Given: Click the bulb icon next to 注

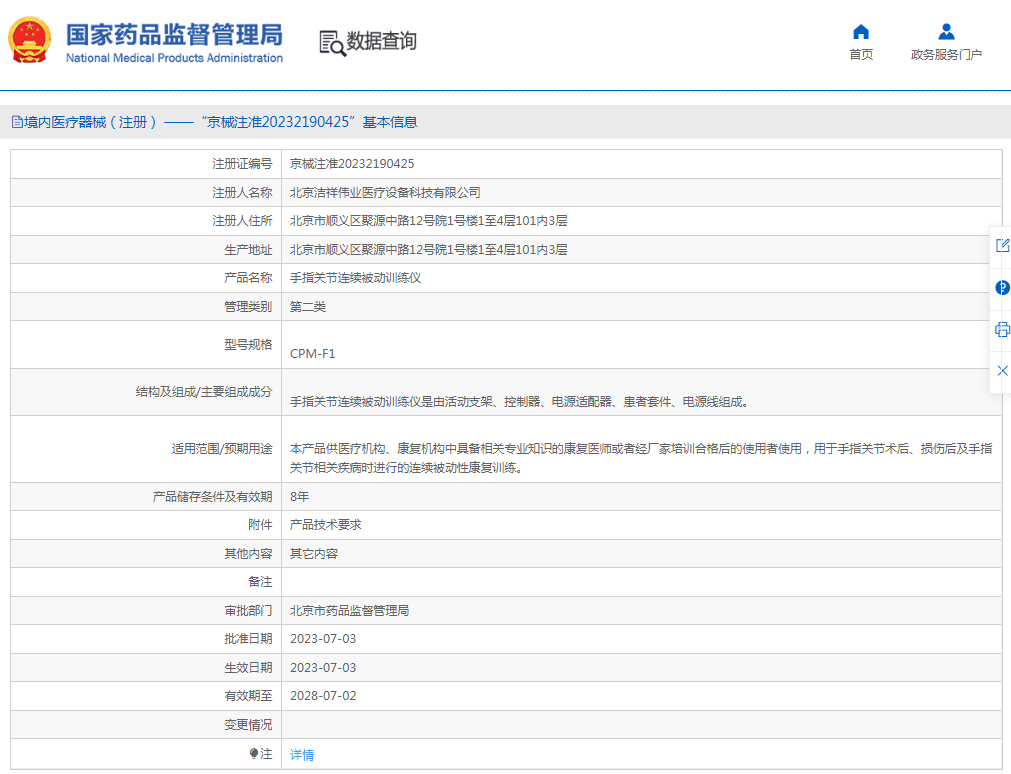Looking at the screenshot, I should (x=254, y=753).
